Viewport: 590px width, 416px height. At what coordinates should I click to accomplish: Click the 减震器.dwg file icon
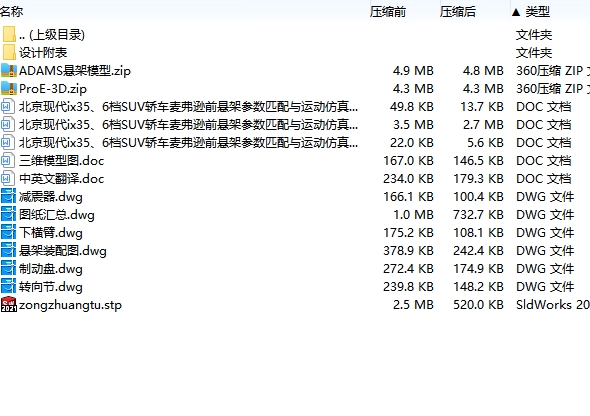[9, 196]
